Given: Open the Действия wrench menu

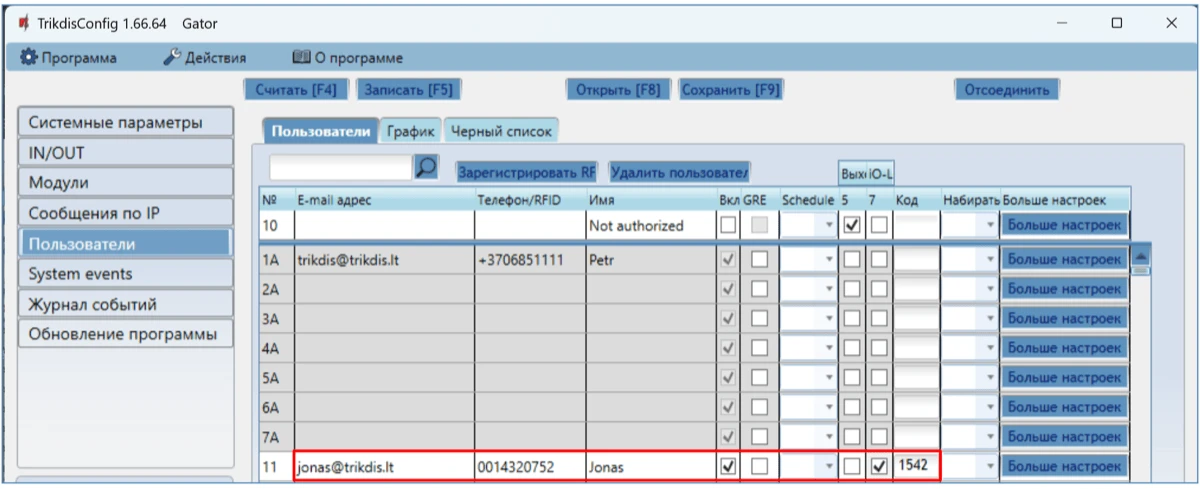Looking at the screenshot, I should pos(204,58).
